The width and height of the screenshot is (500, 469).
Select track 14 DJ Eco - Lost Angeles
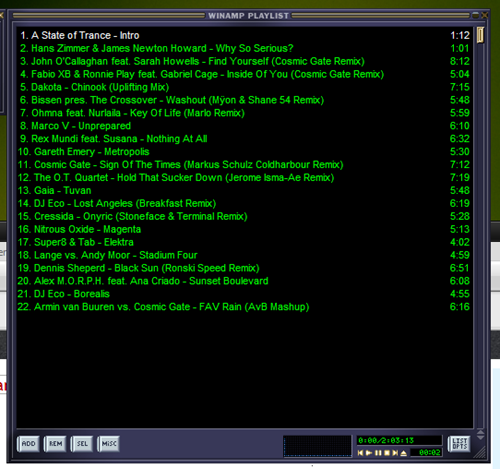[245, 203]
